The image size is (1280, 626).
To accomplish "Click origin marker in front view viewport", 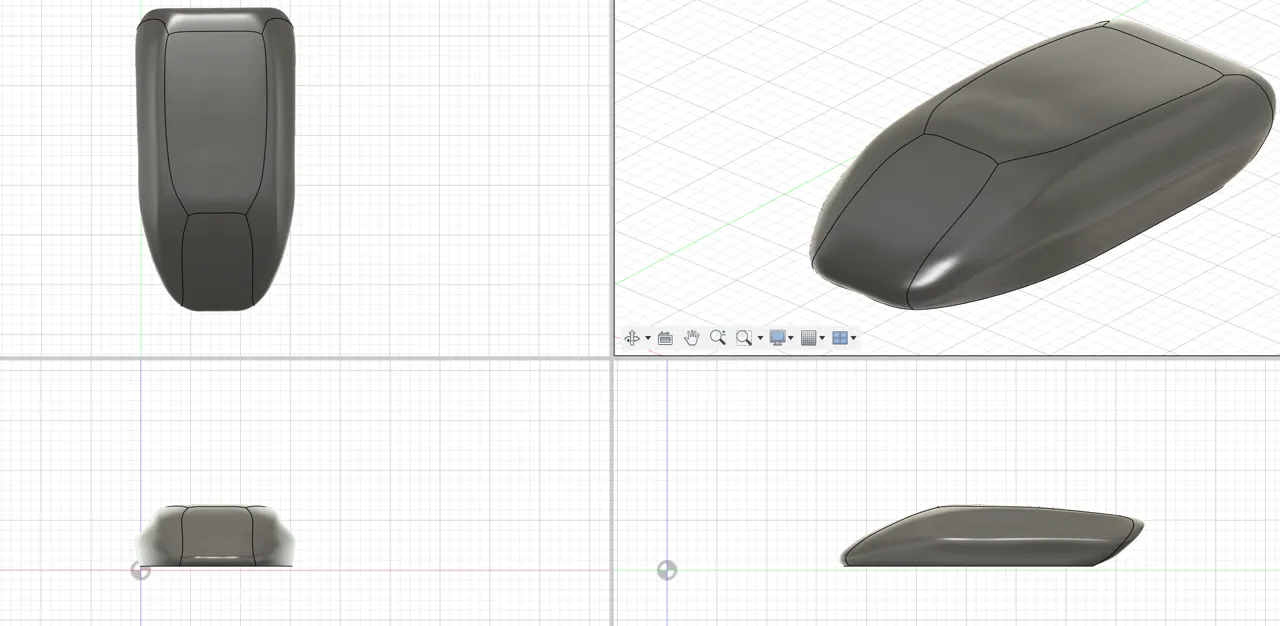I will [x=141, y=570].
